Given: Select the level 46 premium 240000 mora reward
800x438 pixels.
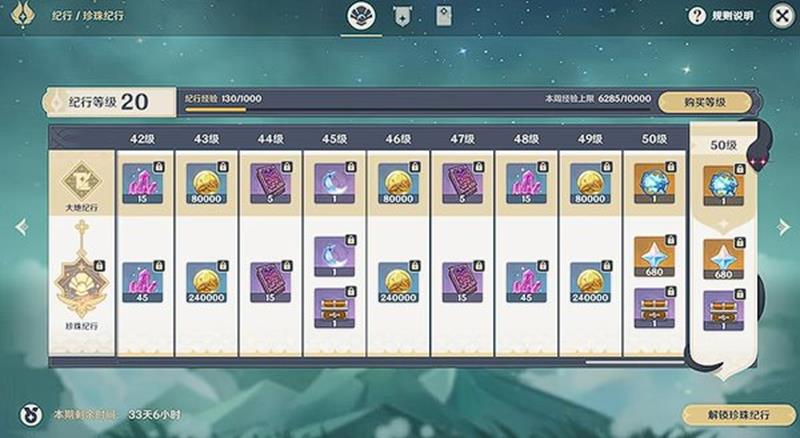Looking at the screenshot, I should tap(398, 282).
